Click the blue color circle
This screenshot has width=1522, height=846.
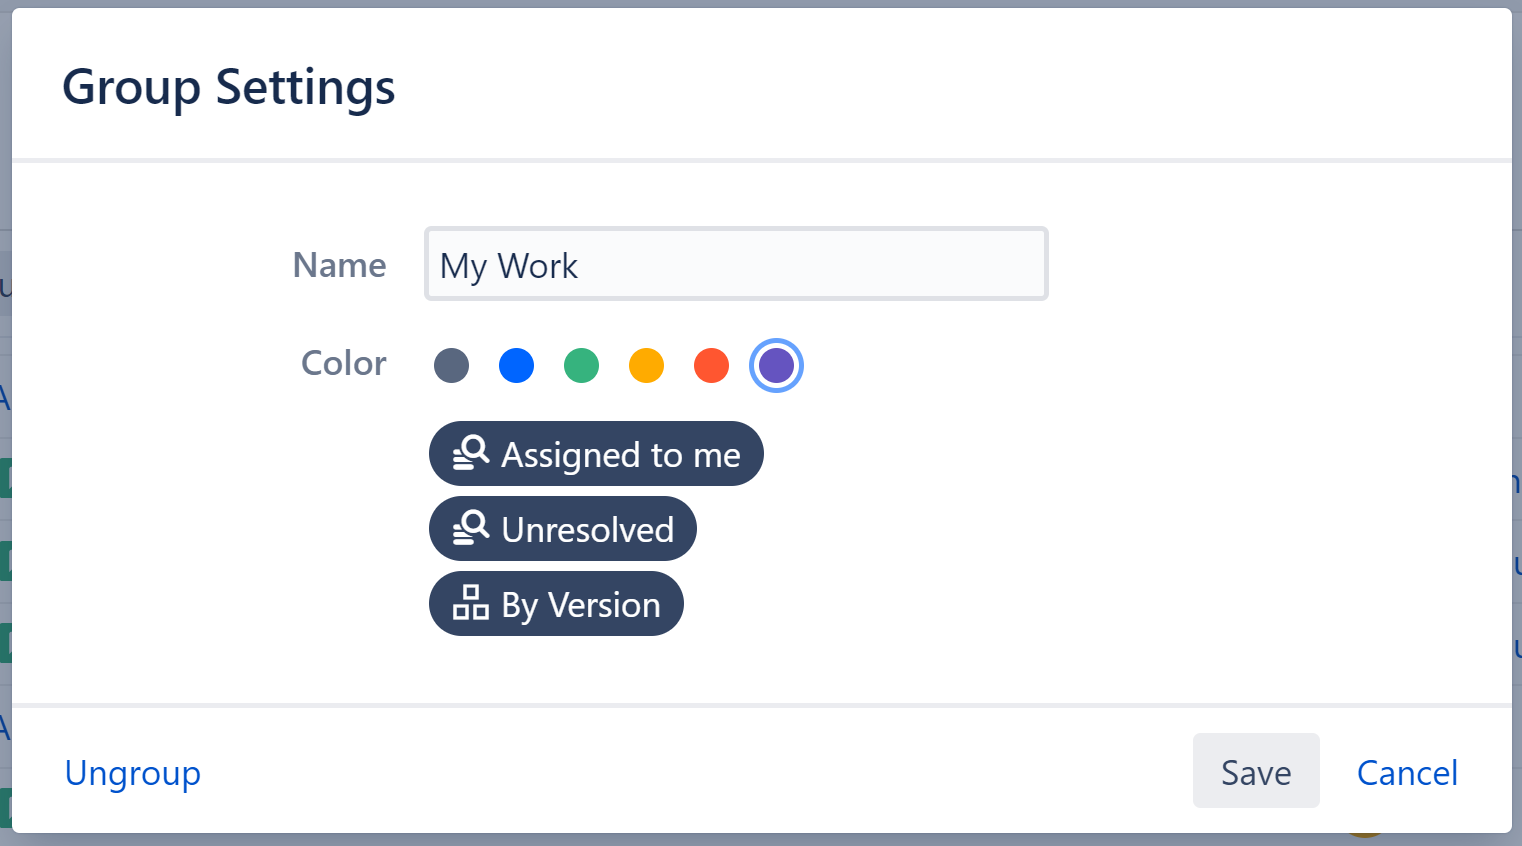[516, 365]
